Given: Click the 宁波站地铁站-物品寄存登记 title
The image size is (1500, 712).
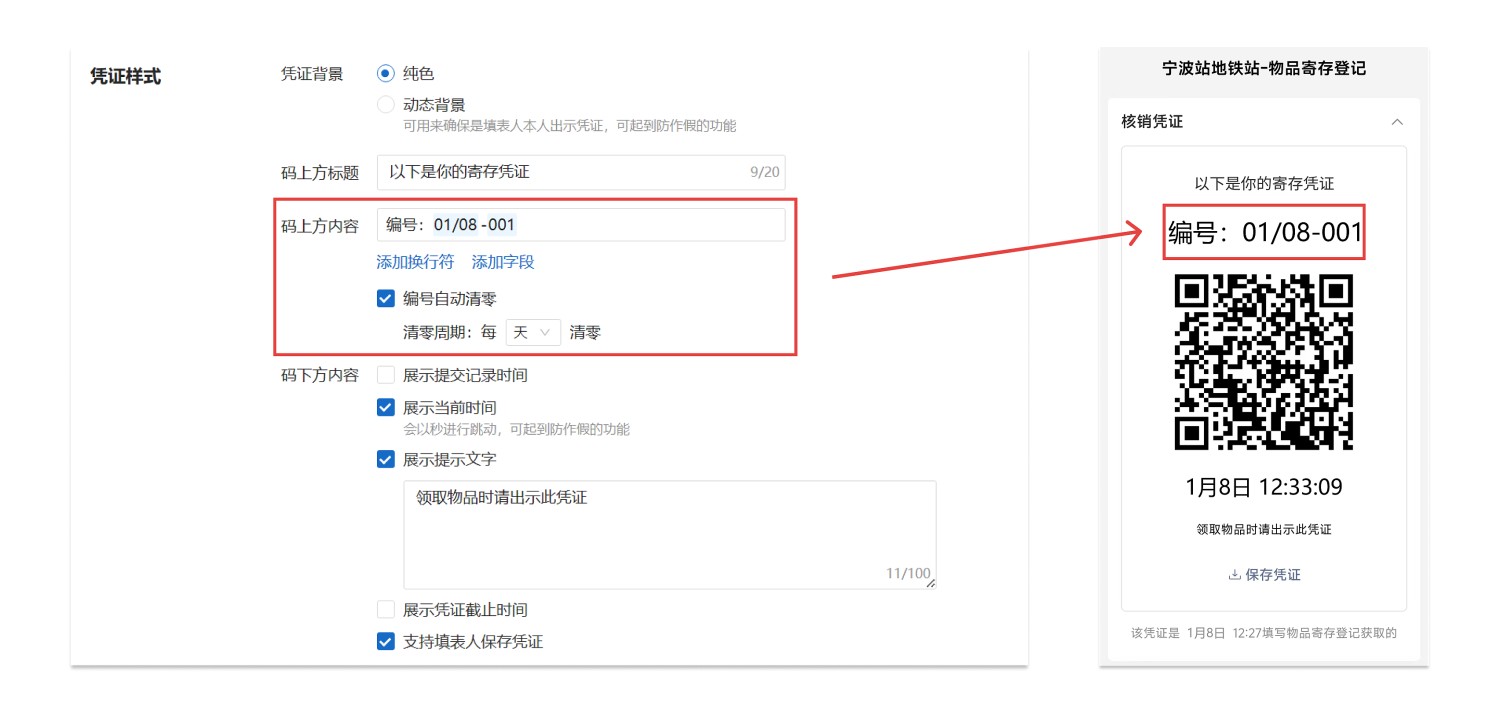Looking at the screenshot, I should click(x=1264, y=69).
